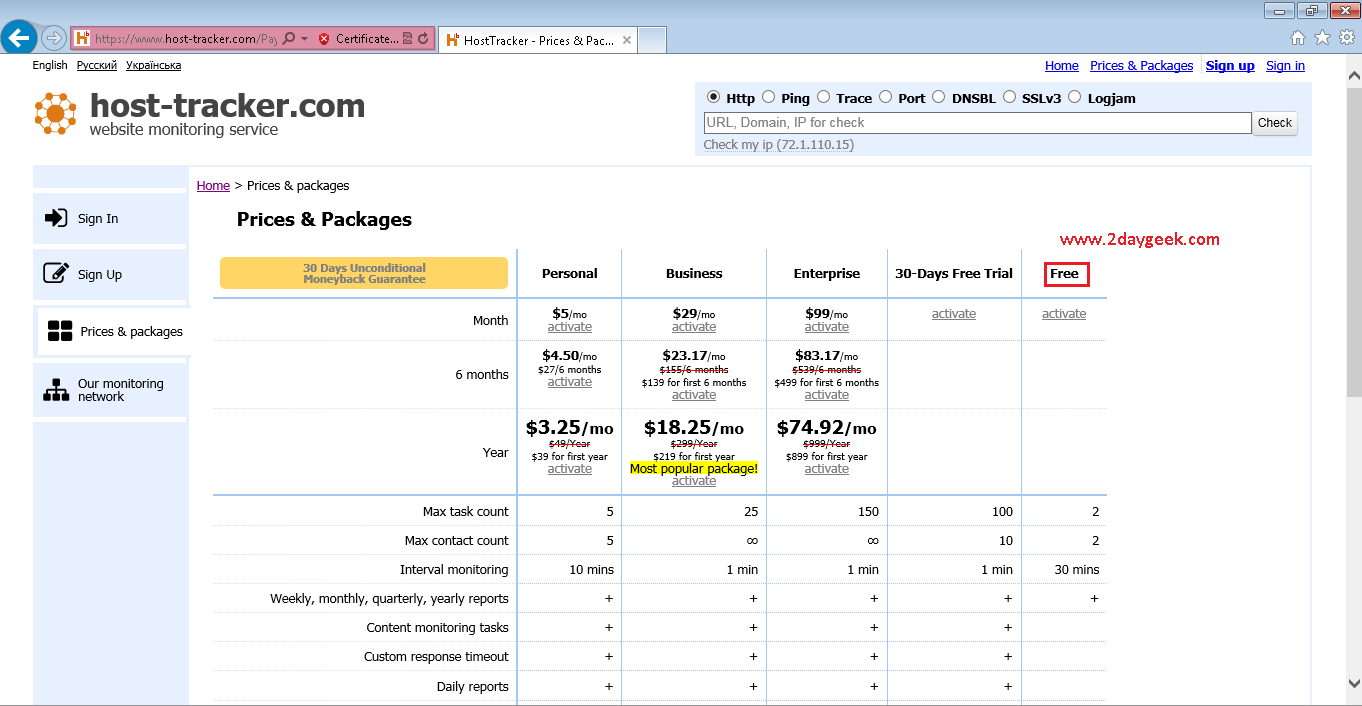The image size is (1362, 706).
Task: Select the Logjam radio button
Action: pyautogui.click(x=1074, y=97)
